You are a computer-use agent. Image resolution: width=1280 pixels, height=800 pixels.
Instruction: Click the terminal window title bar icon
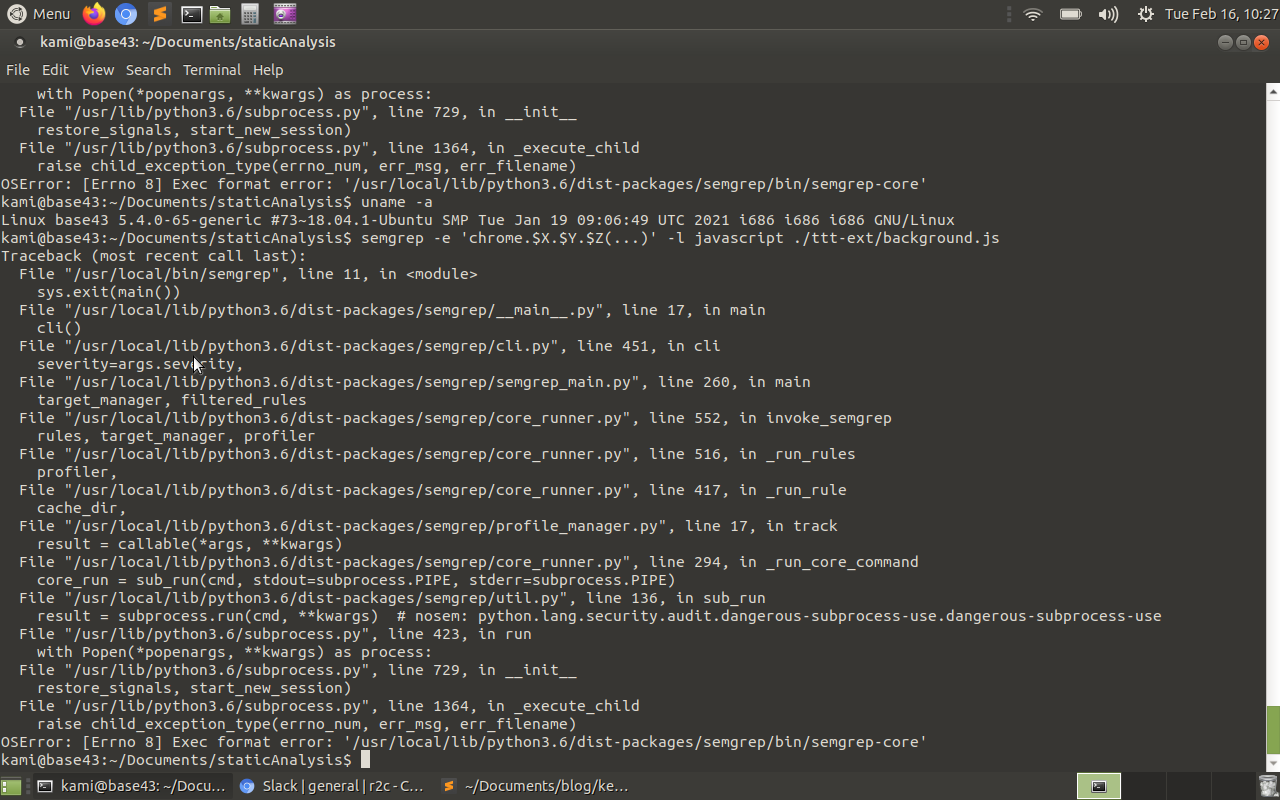[x=19, y=42]
